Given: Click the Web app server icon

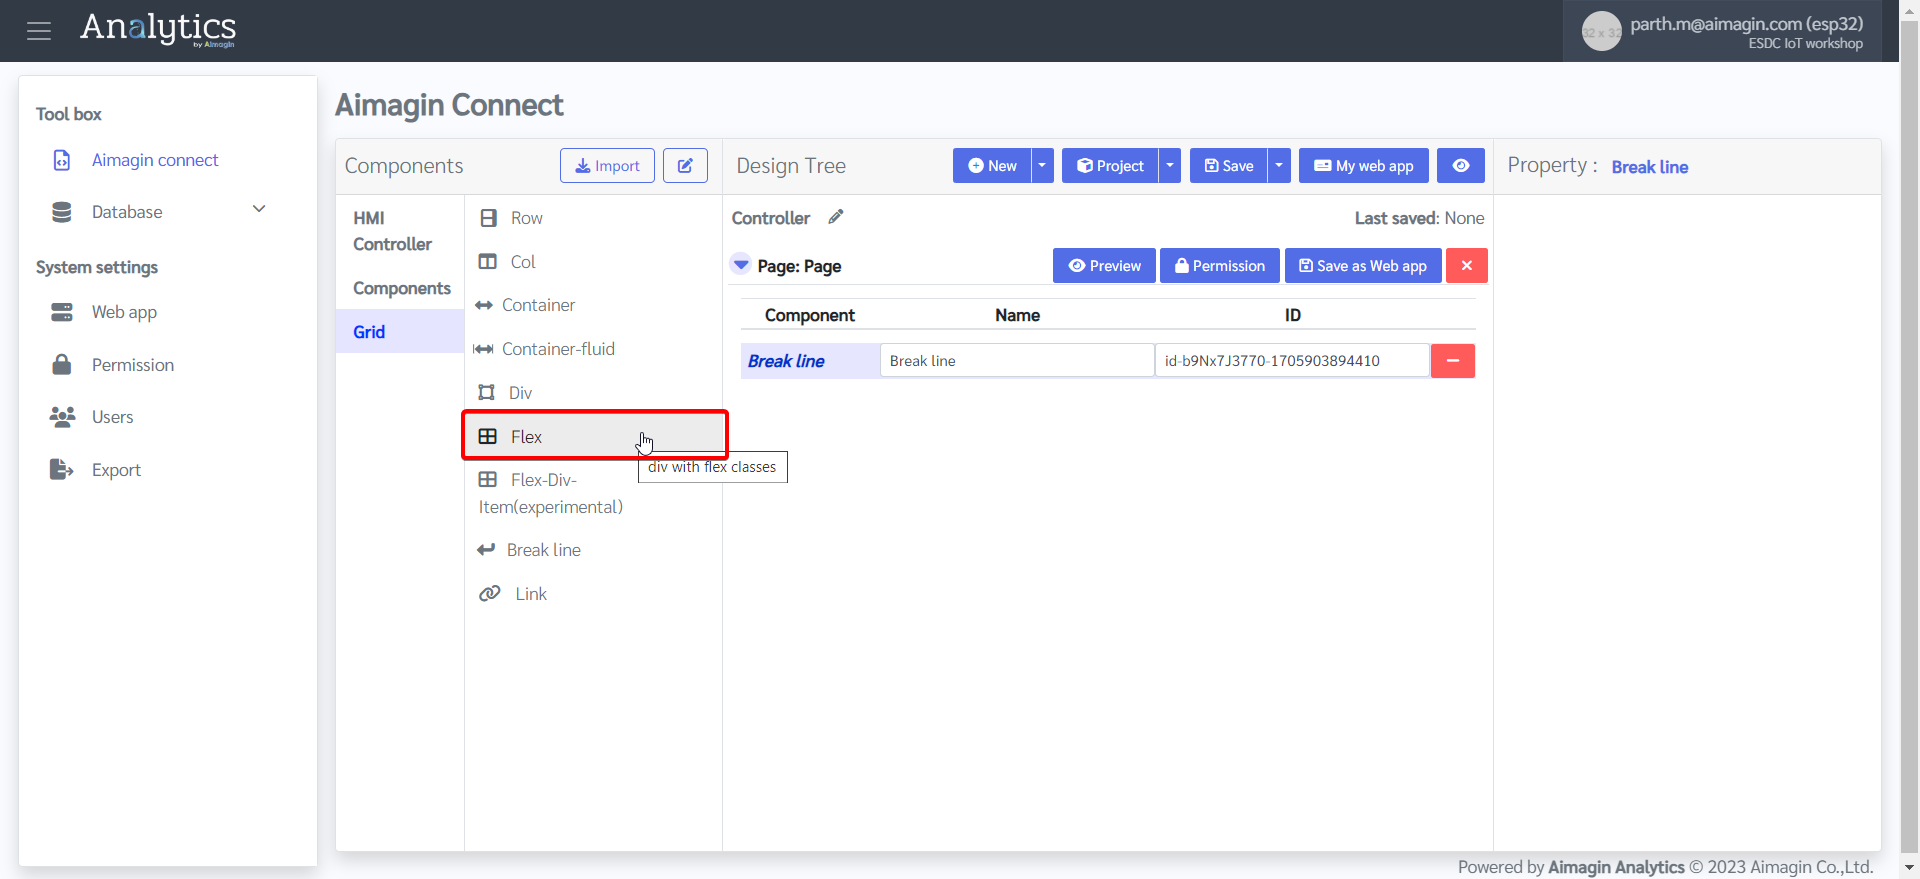Looking at the screenshot, I should pyautogui.click(x=62, y=312).
